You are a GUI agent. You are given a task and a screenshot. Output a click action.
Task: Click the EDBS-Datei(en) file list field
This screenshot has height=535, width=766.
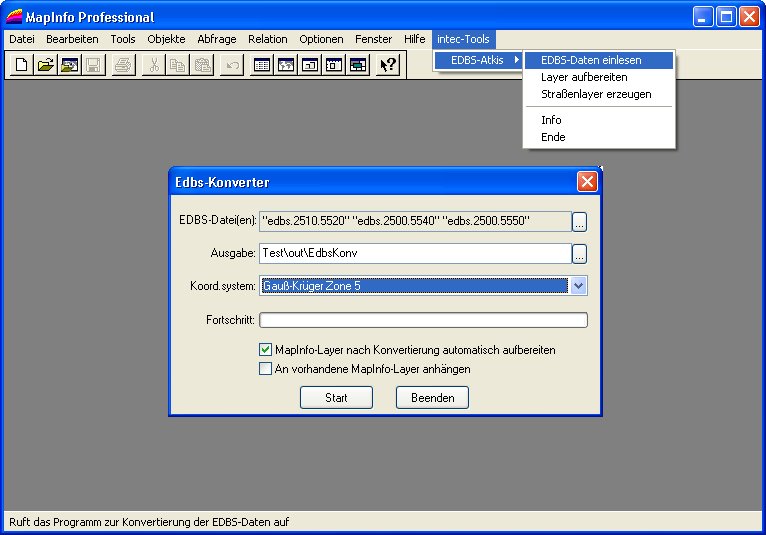pos(415,221)
